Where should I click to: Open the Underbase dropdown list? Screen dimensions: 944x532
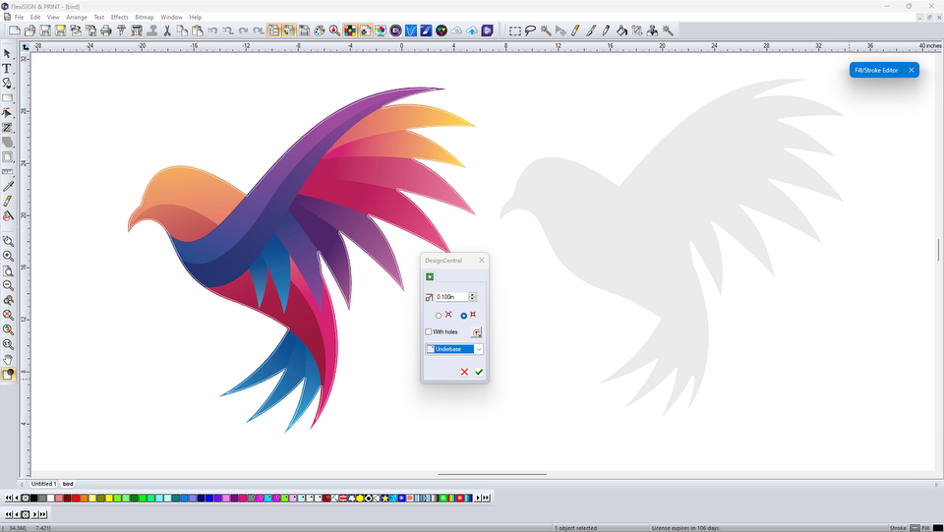pos(479,349)
